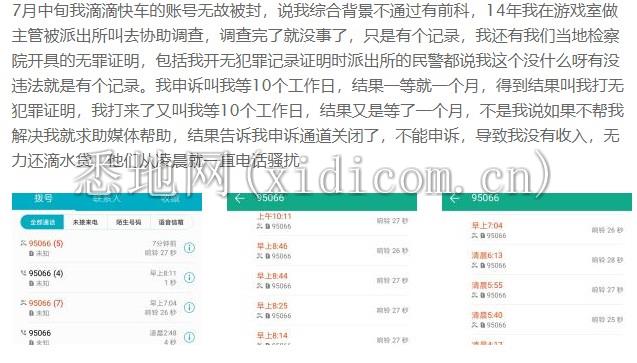Tap info icon for the 2:48 call
Viewport: 637px width, 363px height.
(x=189, y=337)
